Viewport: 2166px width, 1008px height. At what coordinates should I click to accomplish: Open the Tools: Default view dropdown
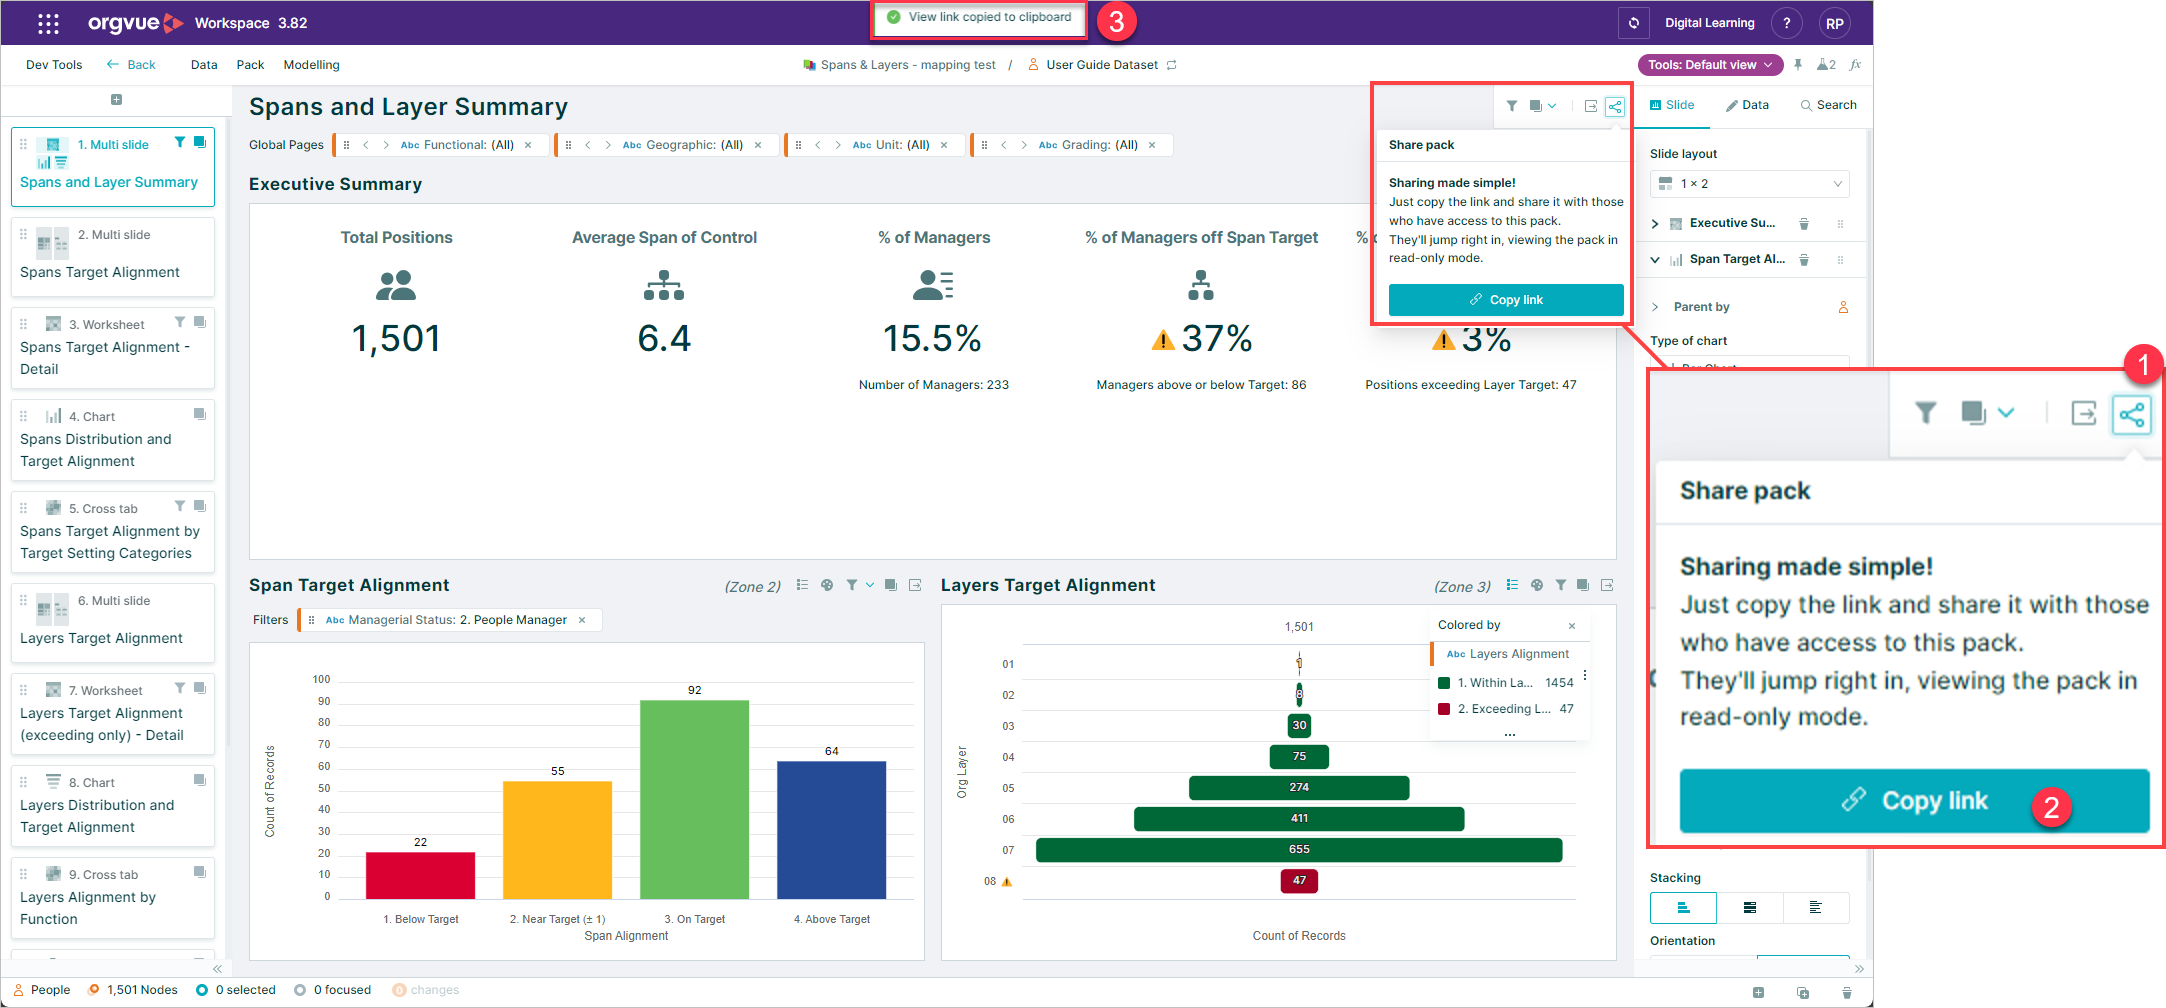click(1710, 65)
